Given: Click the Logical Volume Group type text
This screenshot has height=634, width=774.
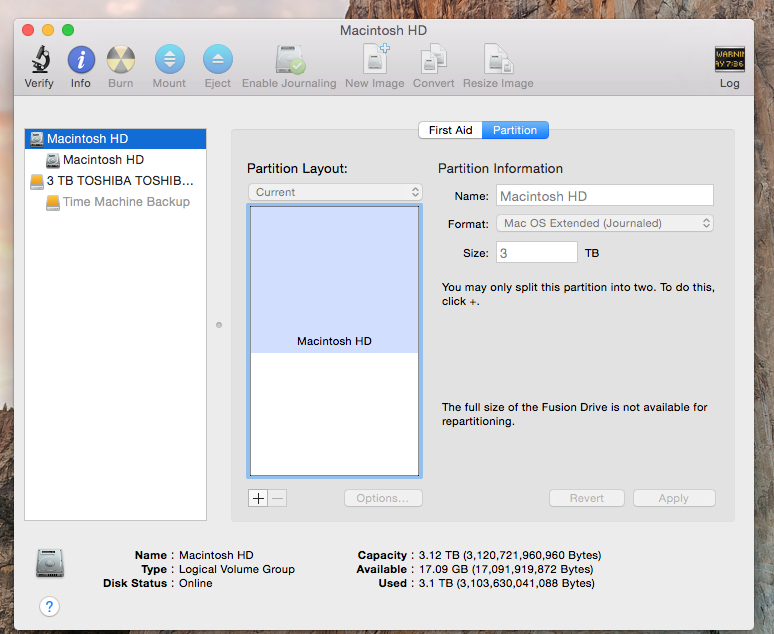Looking at the screenshot, I should (x=236, y=569).
